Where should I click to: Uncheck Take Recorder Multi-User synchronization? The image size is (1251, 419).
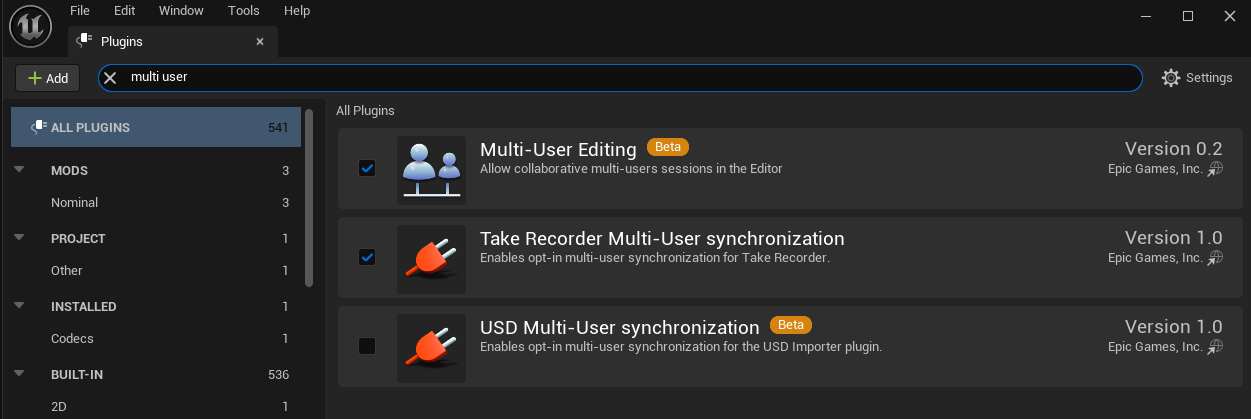[x=367, y=257]
